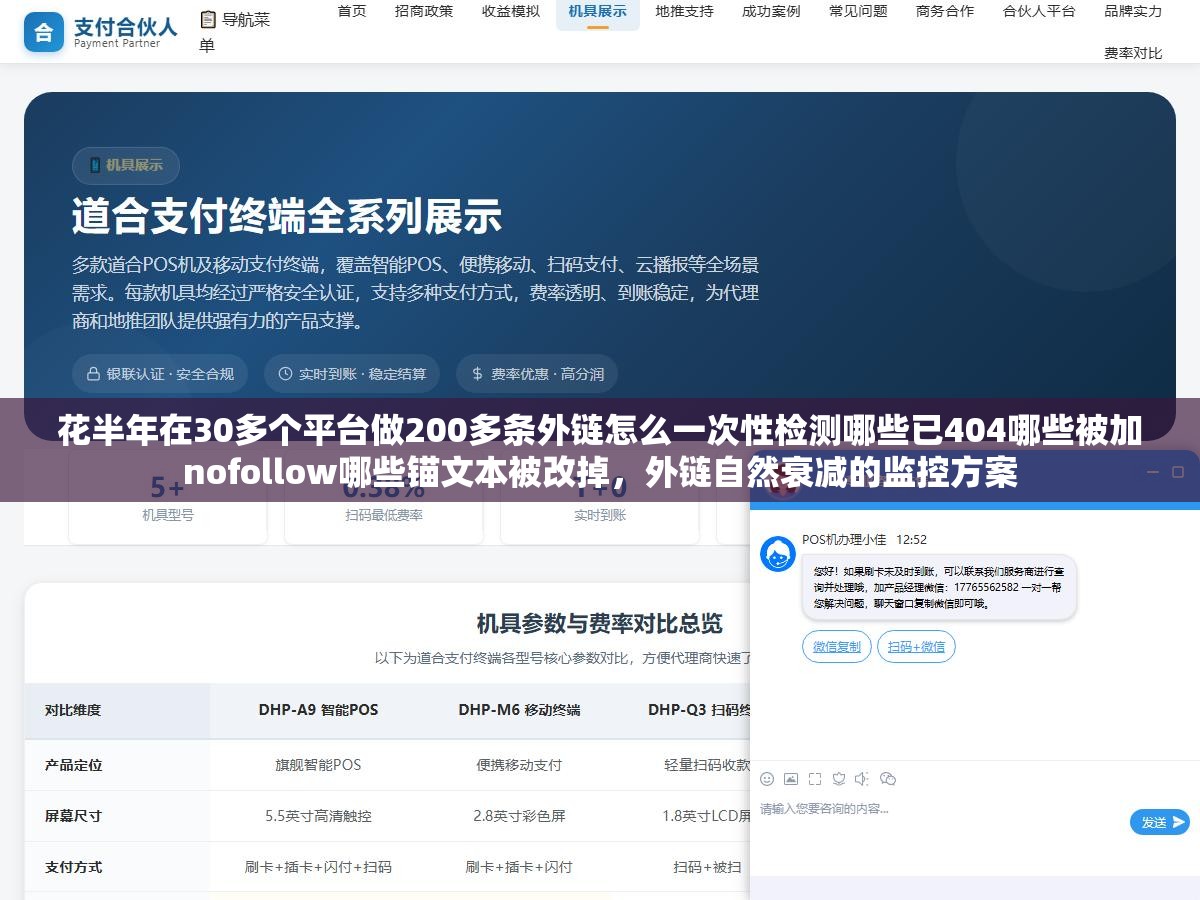Open the emoji picker in chat
Viewport: 1200px width, 900px height.
(767, 779)
